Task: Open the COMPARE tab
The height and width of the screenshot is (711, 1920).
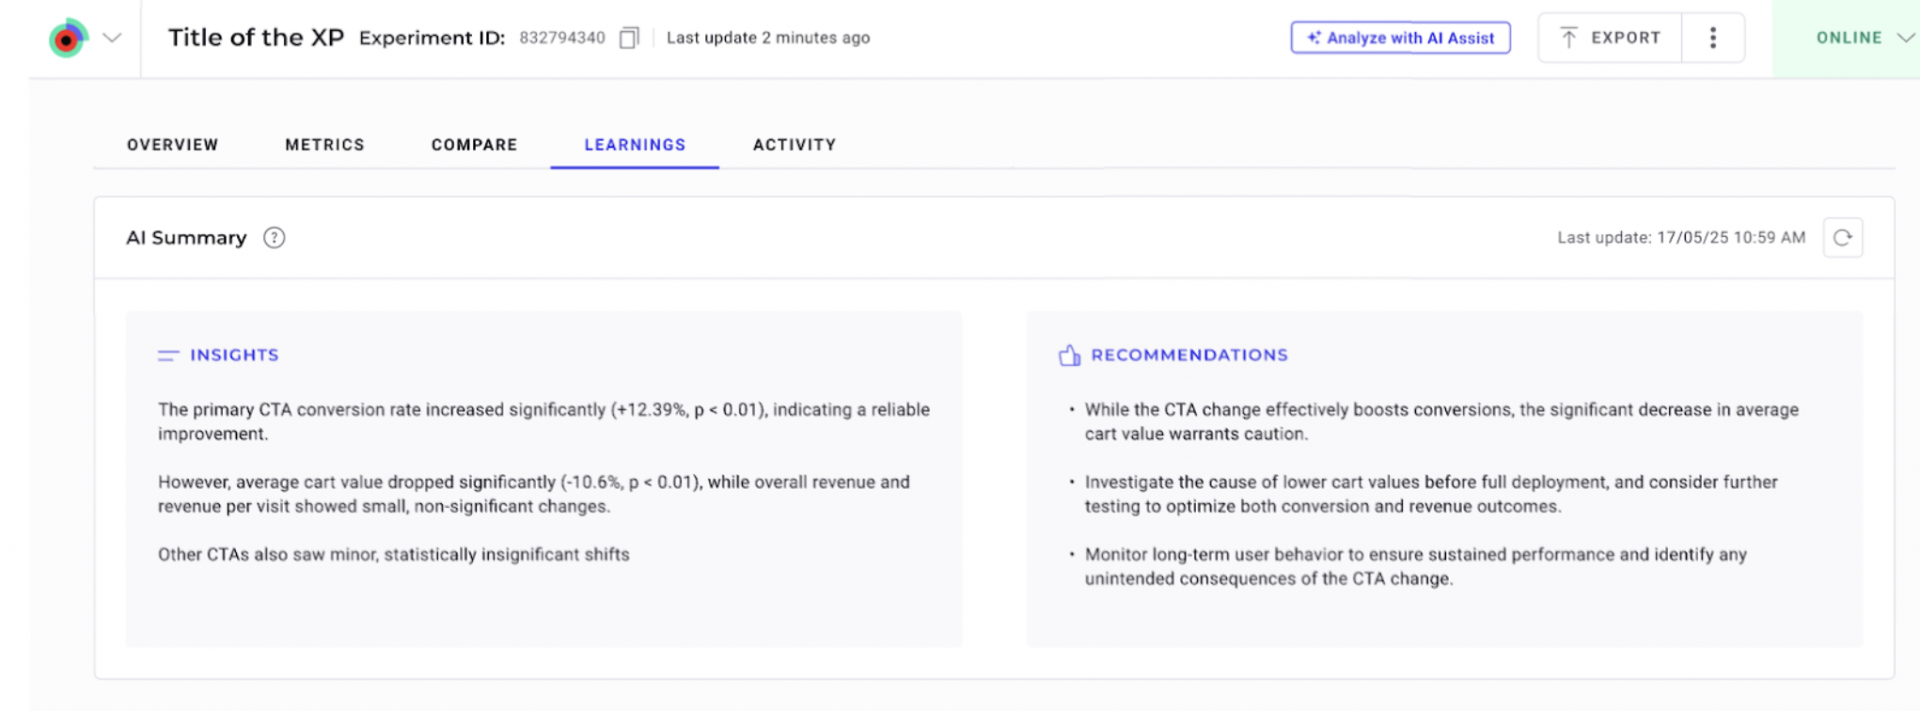Action: pos(474,145)
